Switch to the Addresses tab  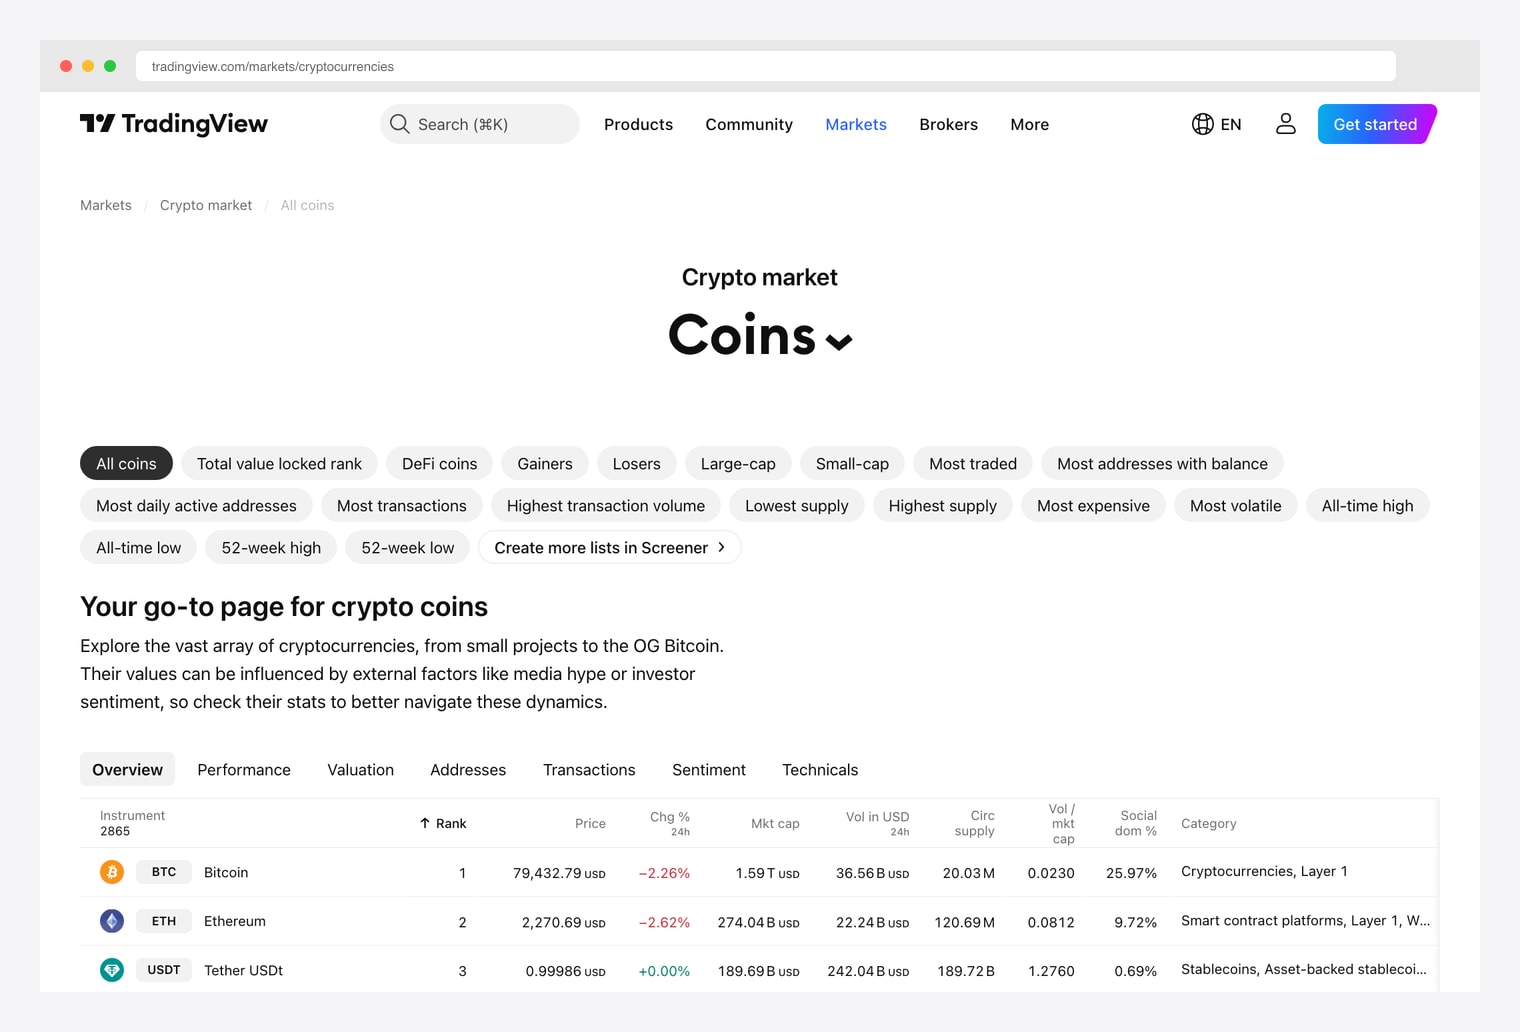click(x=468, y=770)
